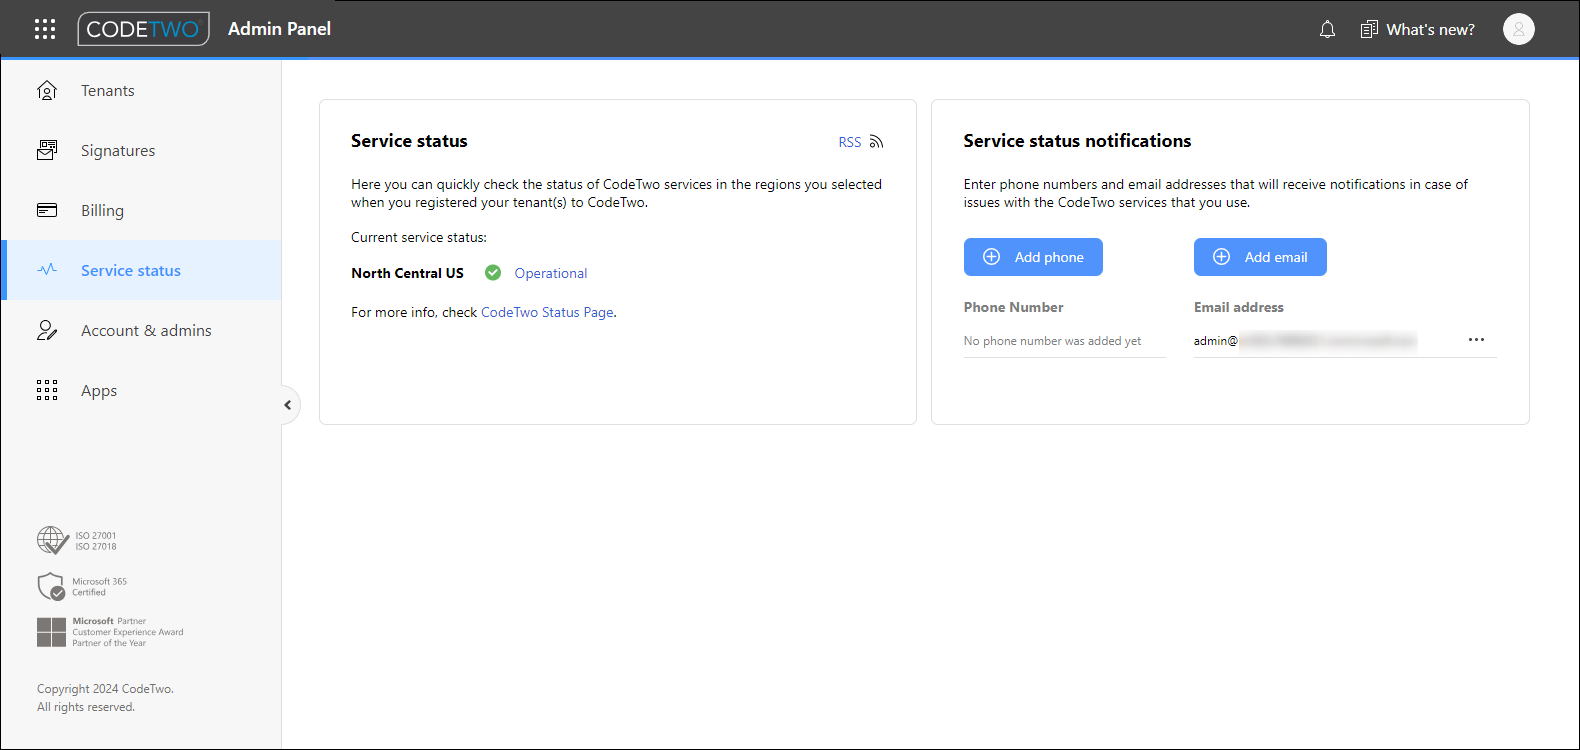Open Billing section
Screen dimensions: 1580x750
click(142, 210)
